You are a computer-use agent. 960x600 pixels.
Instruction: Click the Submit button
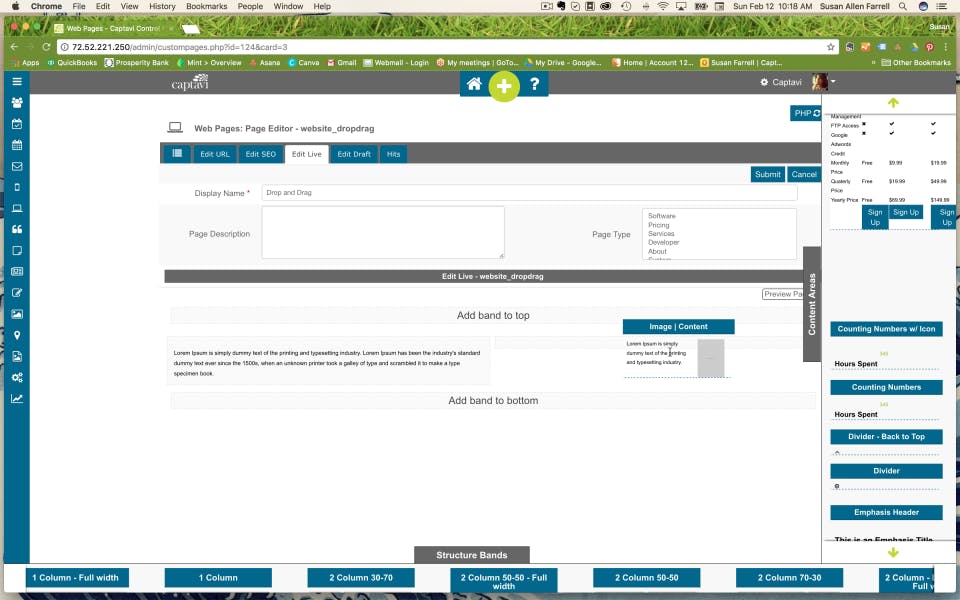[x=768, y=174]
